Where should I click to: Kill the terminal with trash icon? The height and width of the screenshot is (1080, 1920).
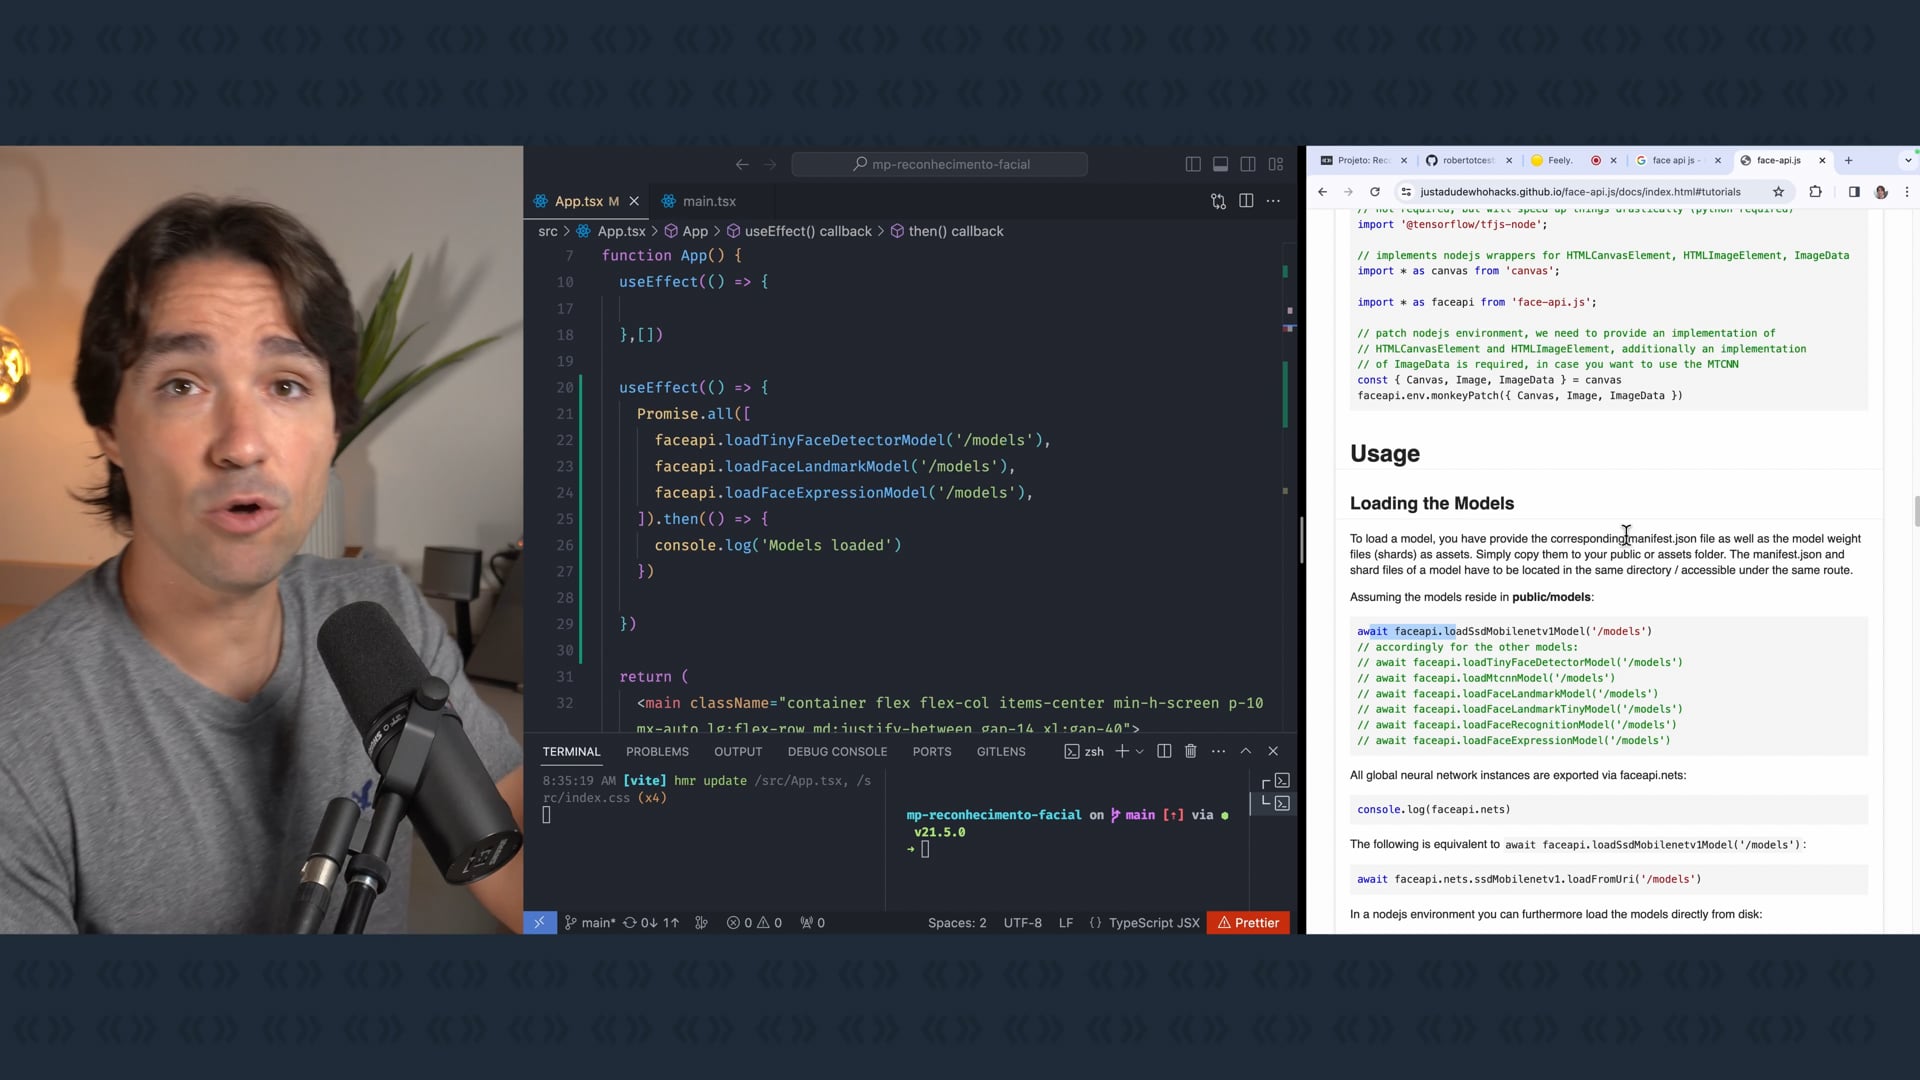point(1190,751)
